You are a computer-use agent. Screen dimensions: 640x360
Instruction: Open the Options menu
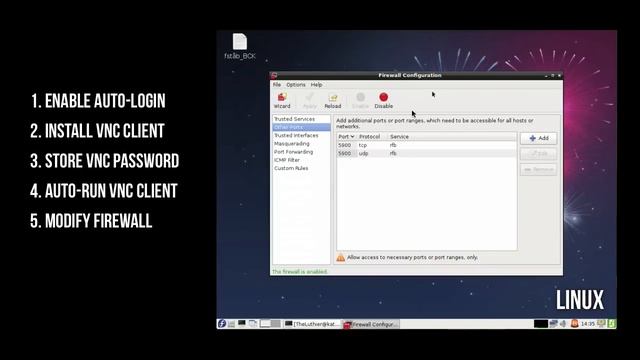296,84
